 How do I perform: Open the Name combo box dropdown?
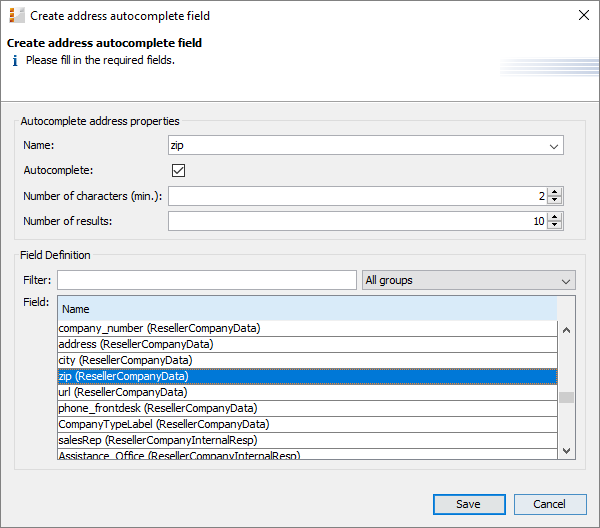pyautogui.click(x=553, y=146)
